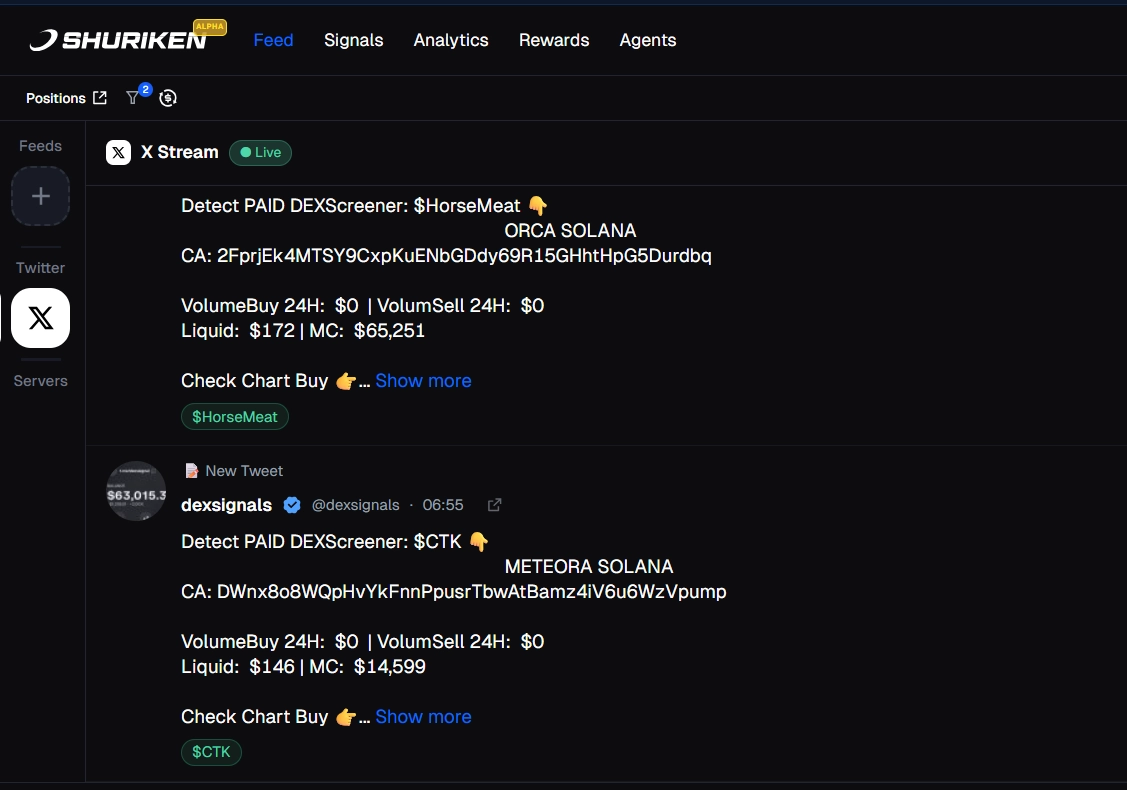Click the @dexsignals username handle
This screenshot has height=790, width=1127.
pos(356,505)
